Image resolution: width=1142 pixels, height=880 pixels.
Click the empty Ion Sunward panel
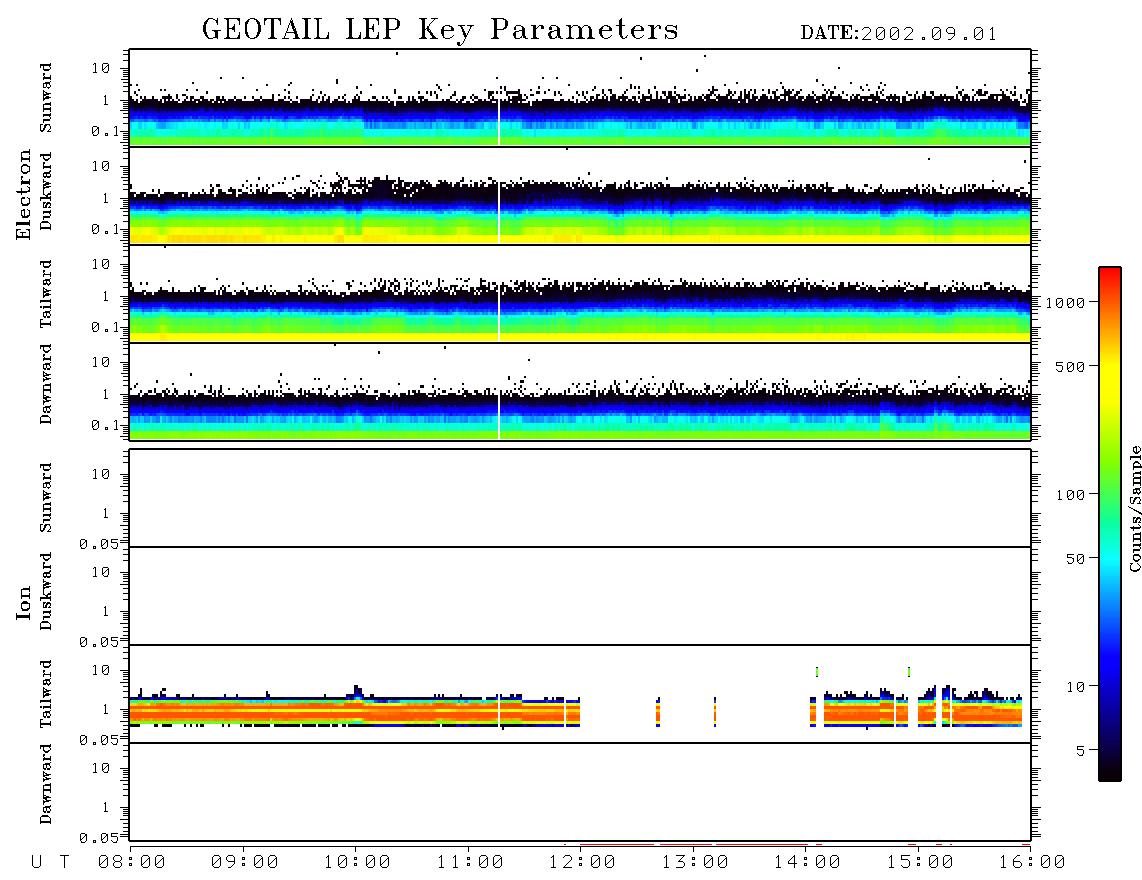(x=580, y=498)
